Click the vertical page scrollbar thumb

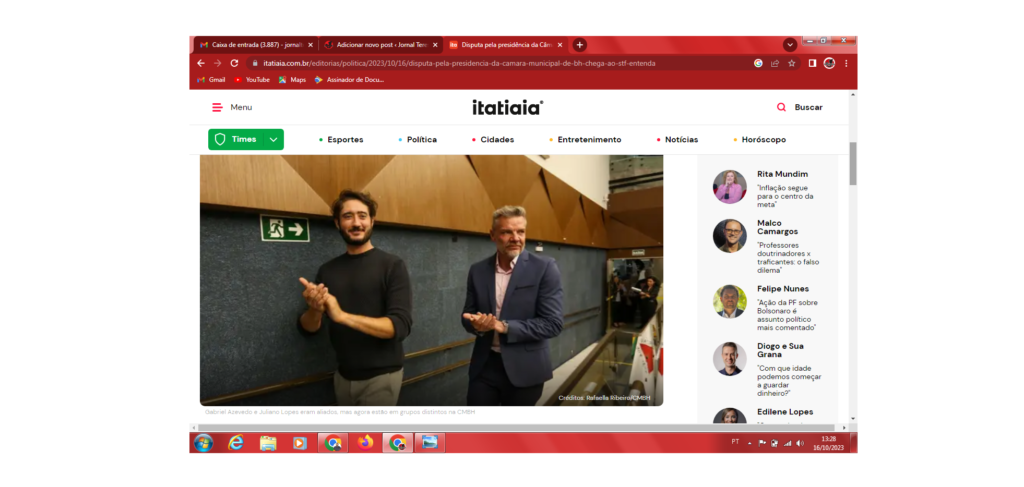click(853, 164)
